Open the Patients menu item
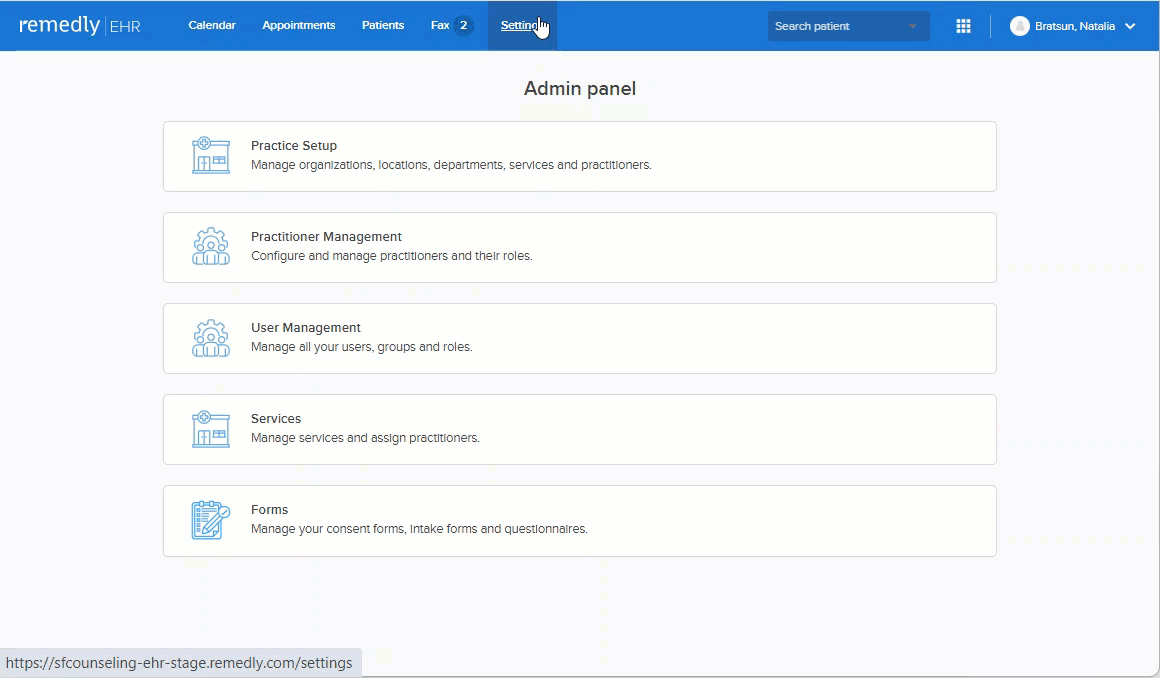 (x=382, y=25)
